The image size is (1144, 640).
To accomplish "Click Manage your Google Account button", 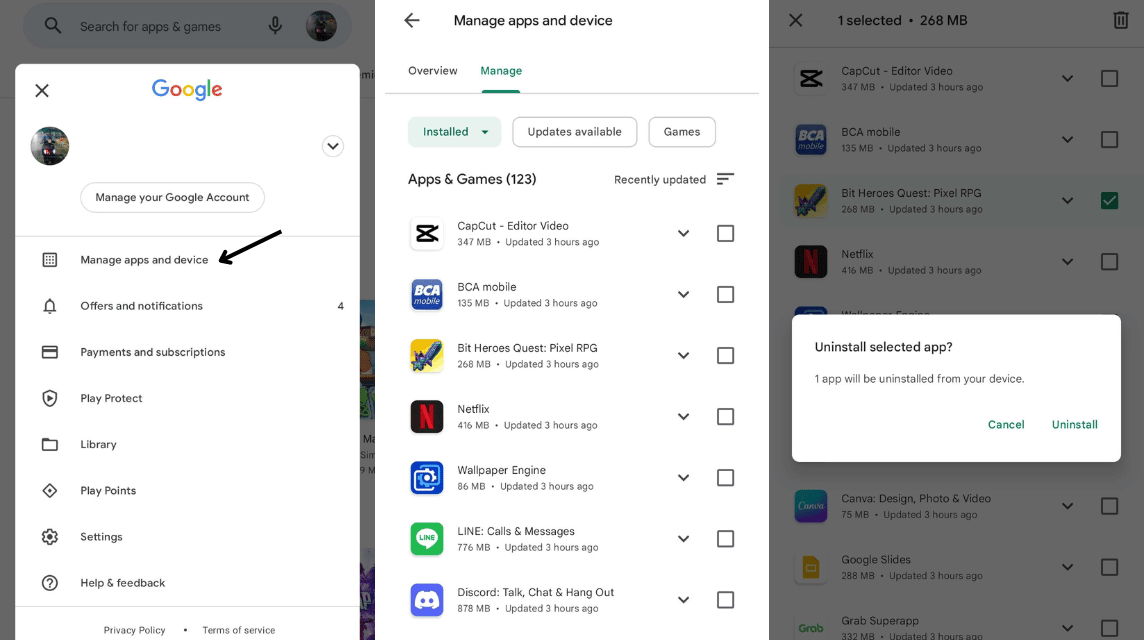I will click(x=172, y=198).
